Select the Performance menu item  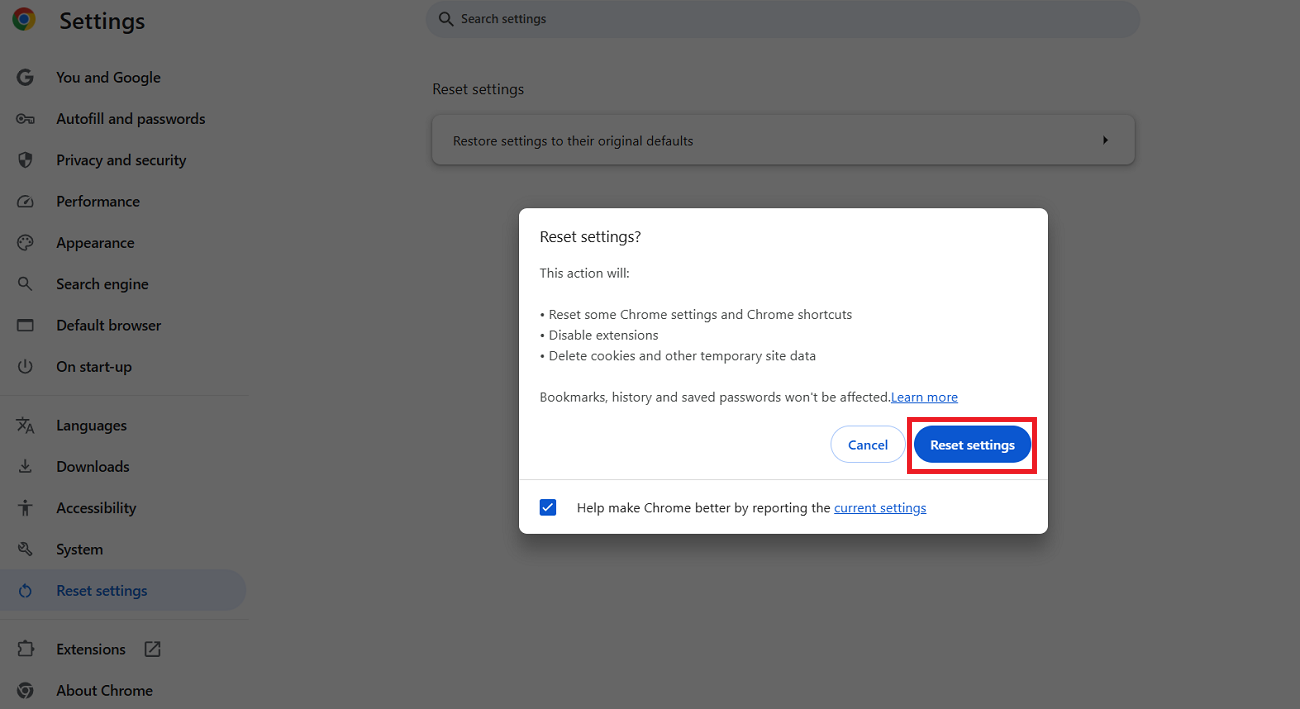[x=98, y=201]
